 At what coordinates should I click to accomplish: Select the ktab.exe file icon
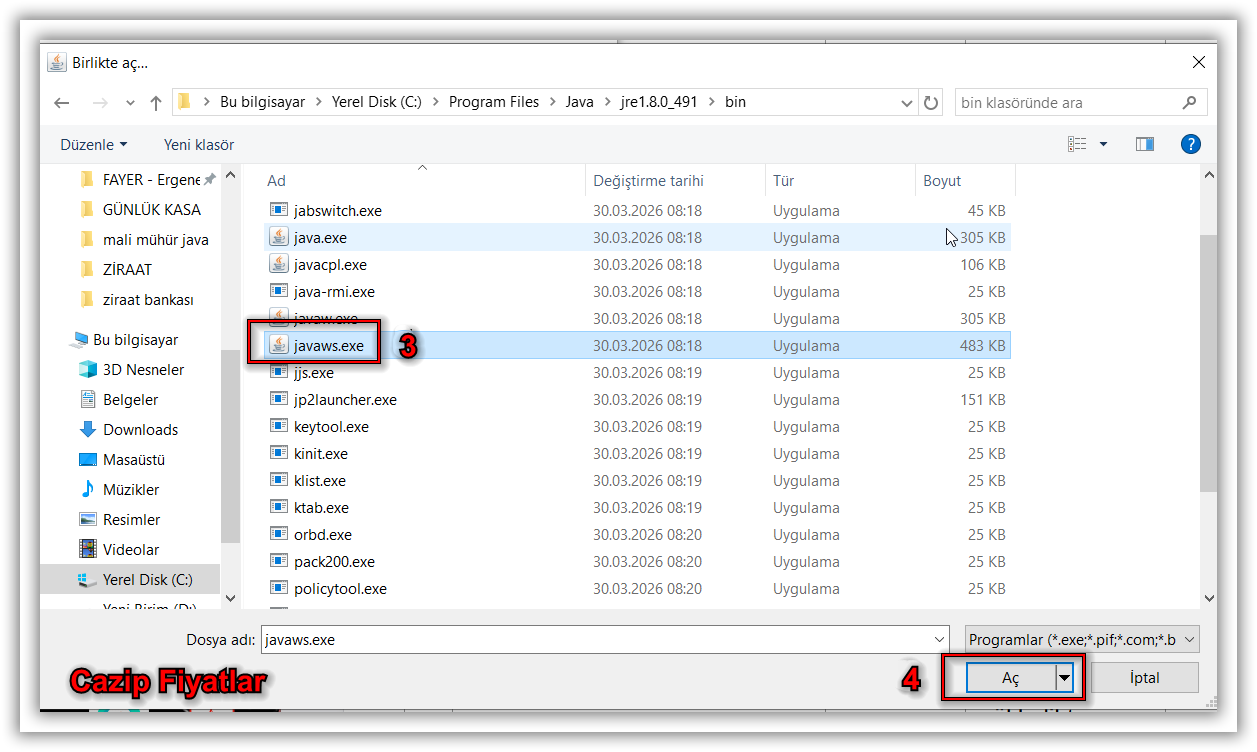[x=278, y=507]
